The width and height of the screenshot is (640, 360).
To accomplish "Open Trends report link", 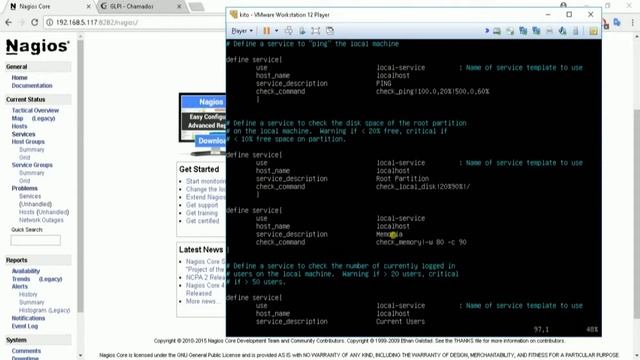I will click(x=21, y=279).
